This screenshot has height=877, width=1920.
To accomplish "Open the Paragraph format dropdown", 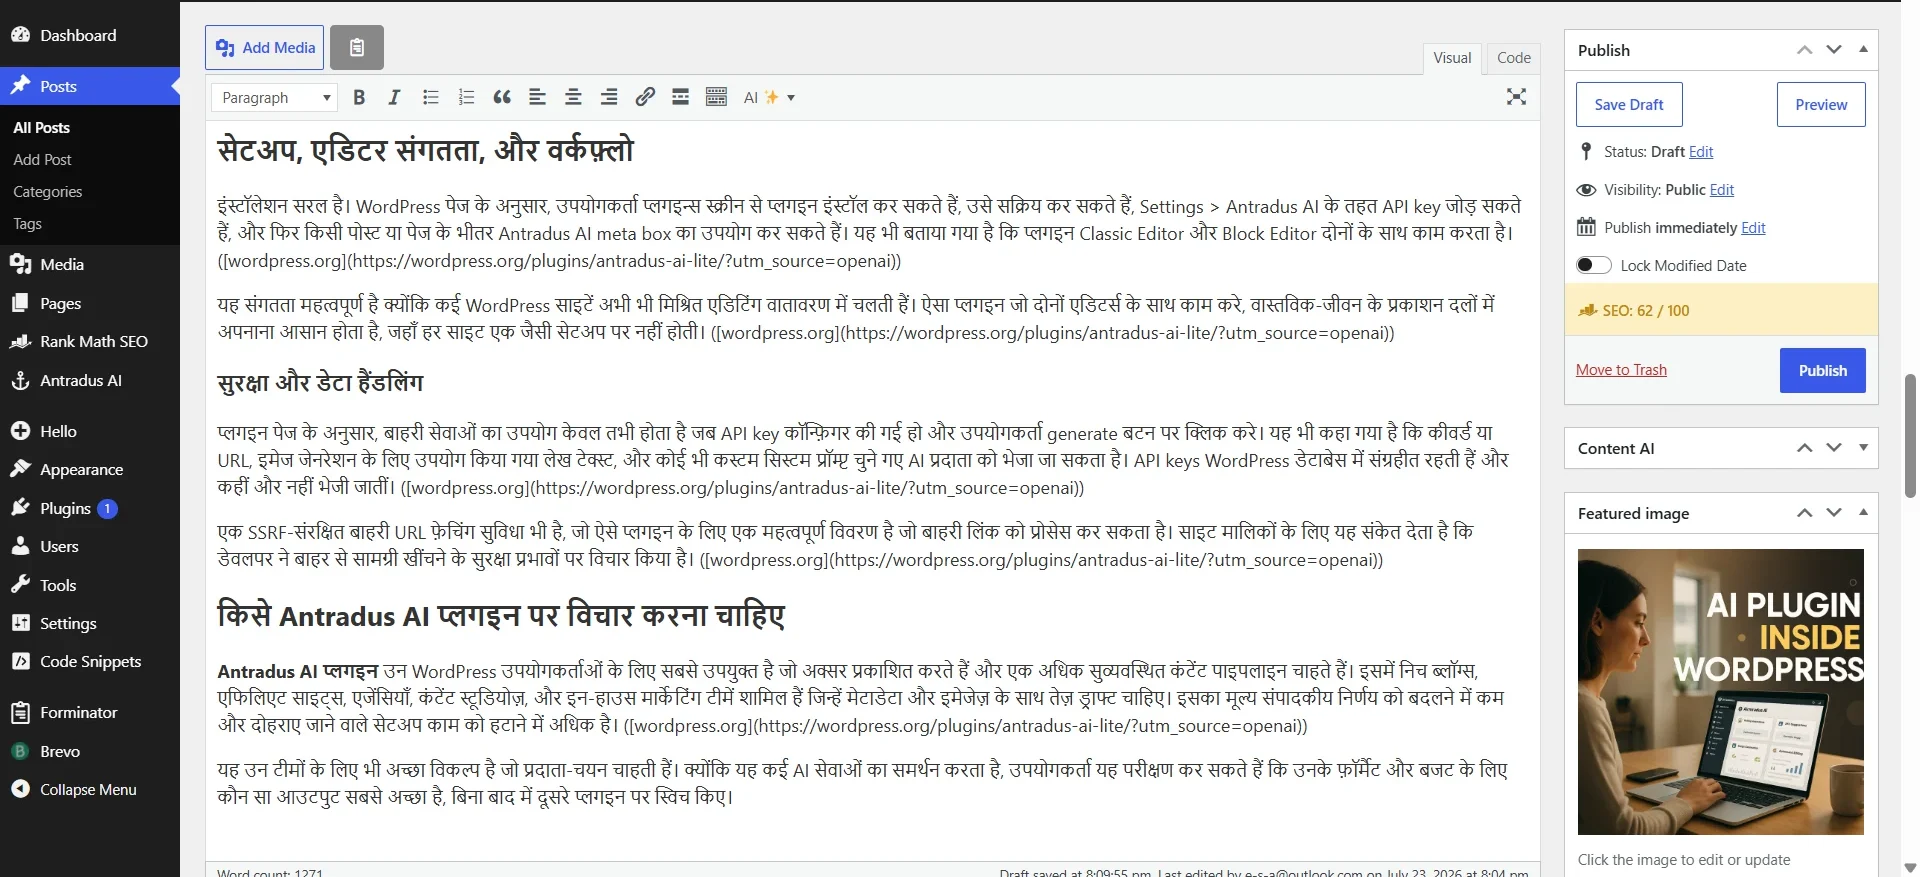I will tap(275, 97).
